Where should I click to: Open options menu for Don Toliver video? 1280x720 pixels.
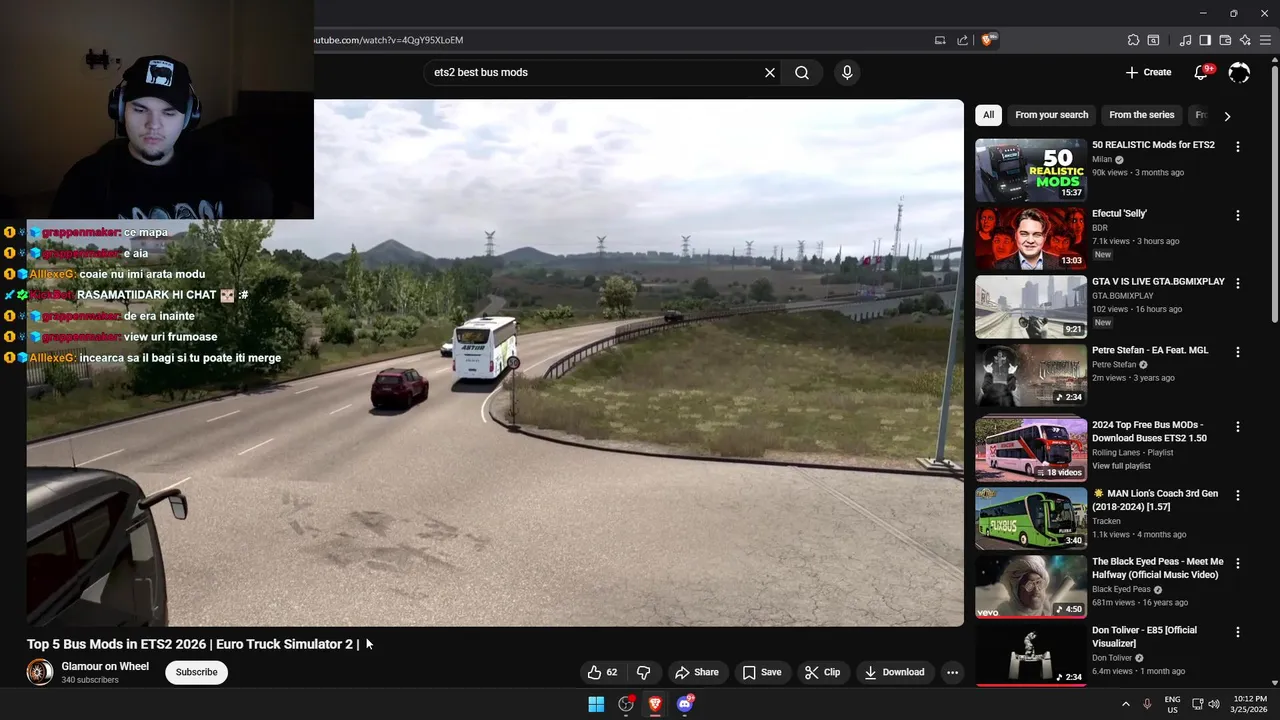click(x=1238, y=632)
